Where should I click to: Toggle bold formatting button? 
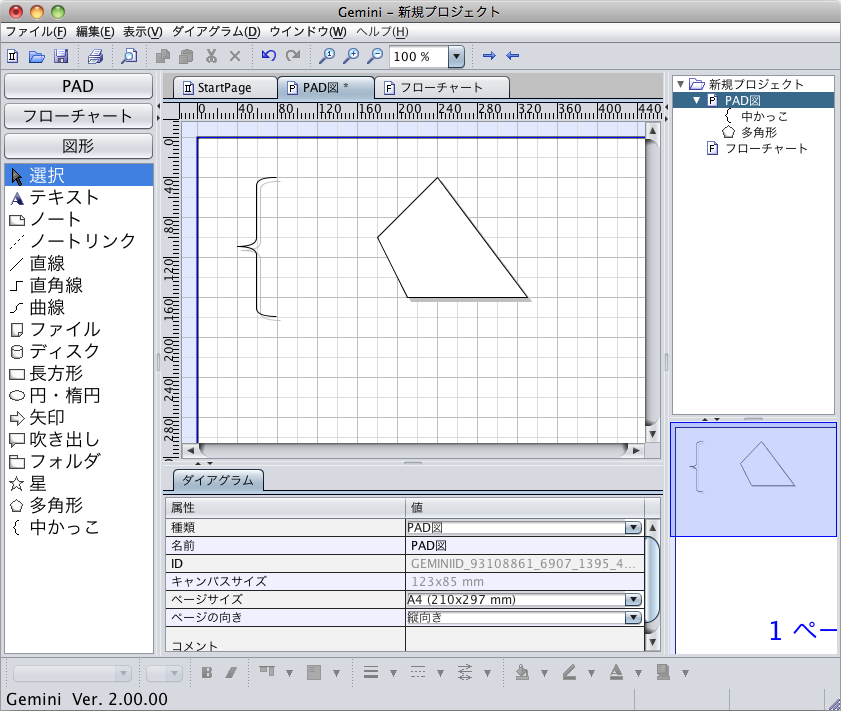click(x=206, y=672)
